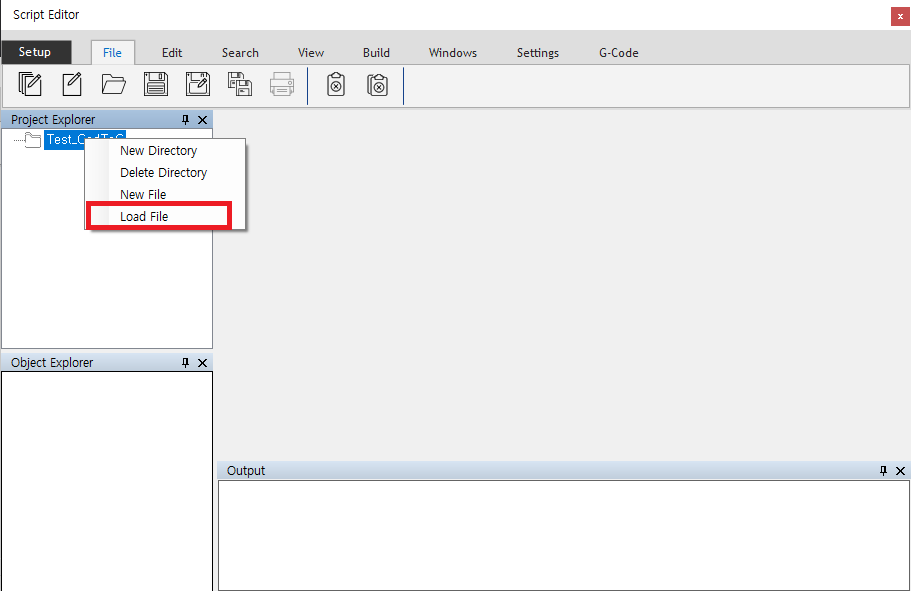Click the Save All double-floppy icon
Image resolution: width=911 pixels, height=591 pixels.
(x=240, y=85)
